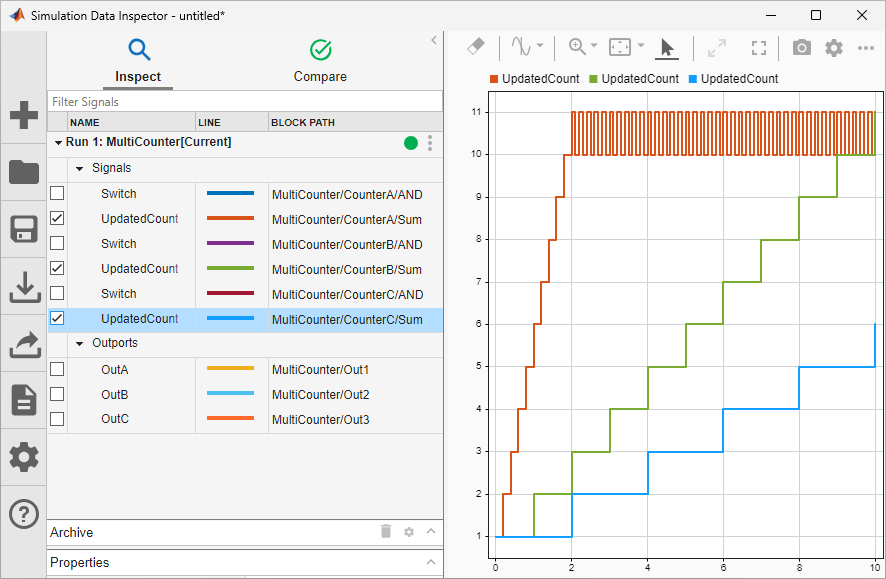Uncheck the CounterA Sum UpdatedCount signal
This screenshot has height=579, width=886.
[57, 217]
